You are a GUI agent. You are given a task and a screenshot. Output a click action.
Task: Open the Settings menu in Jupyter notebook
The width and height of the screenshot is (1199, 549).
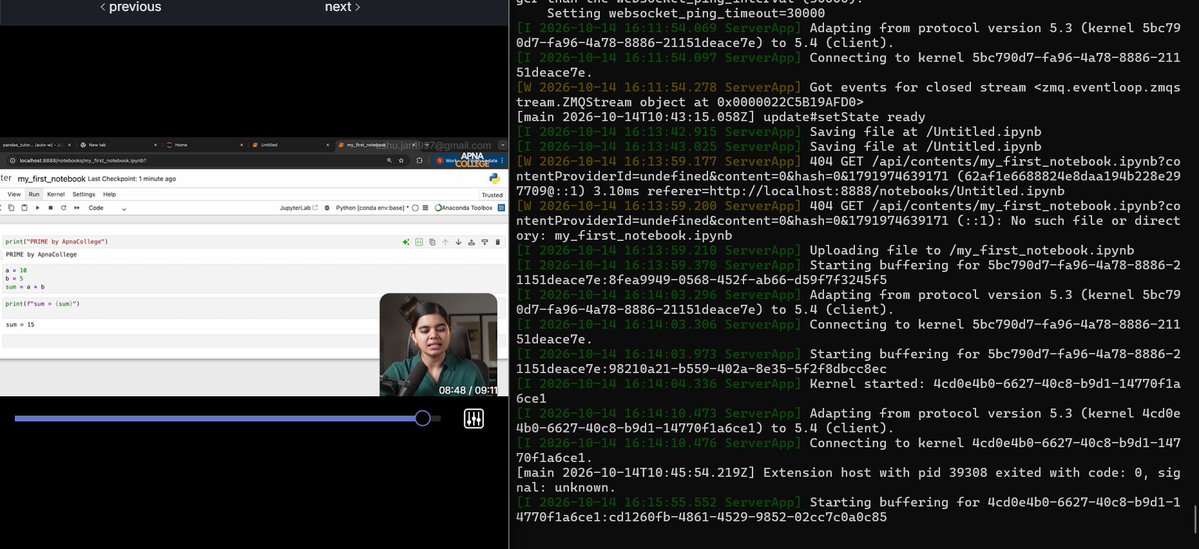pos(84,194)
